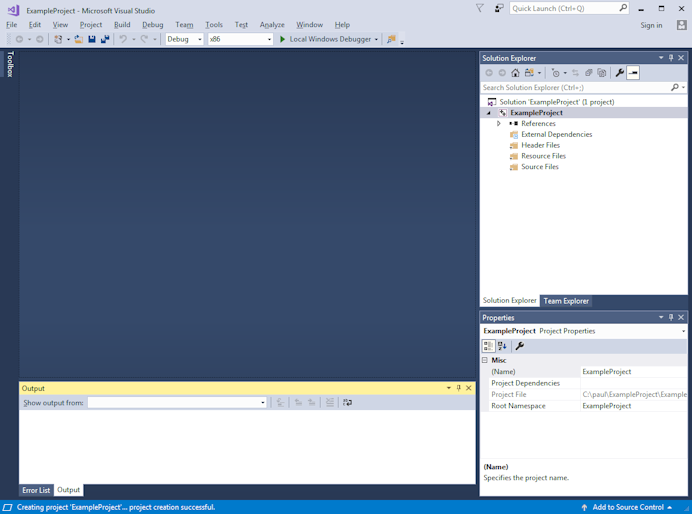Switch to the Team Explorer tab
Image resolution: width=692 pixels, height=514 pixels.
coord(566,301)
